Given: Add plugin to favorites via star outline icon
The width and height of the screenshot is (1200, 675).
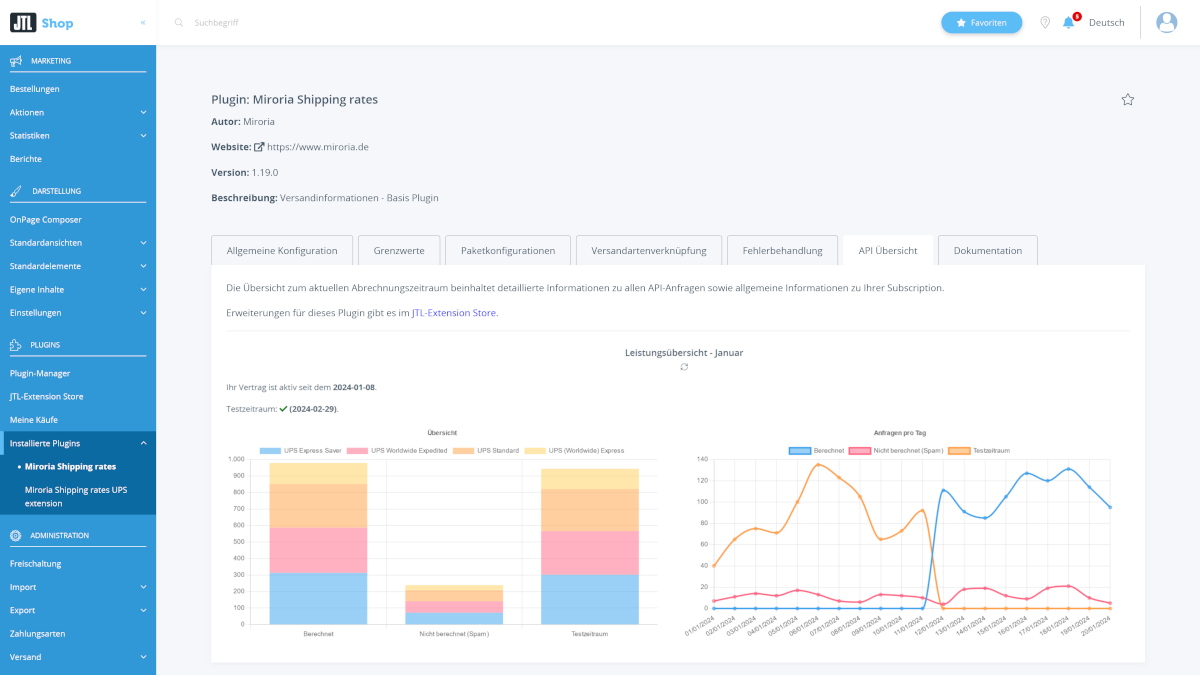Looking at the screenshot, I should point(1128,99).
